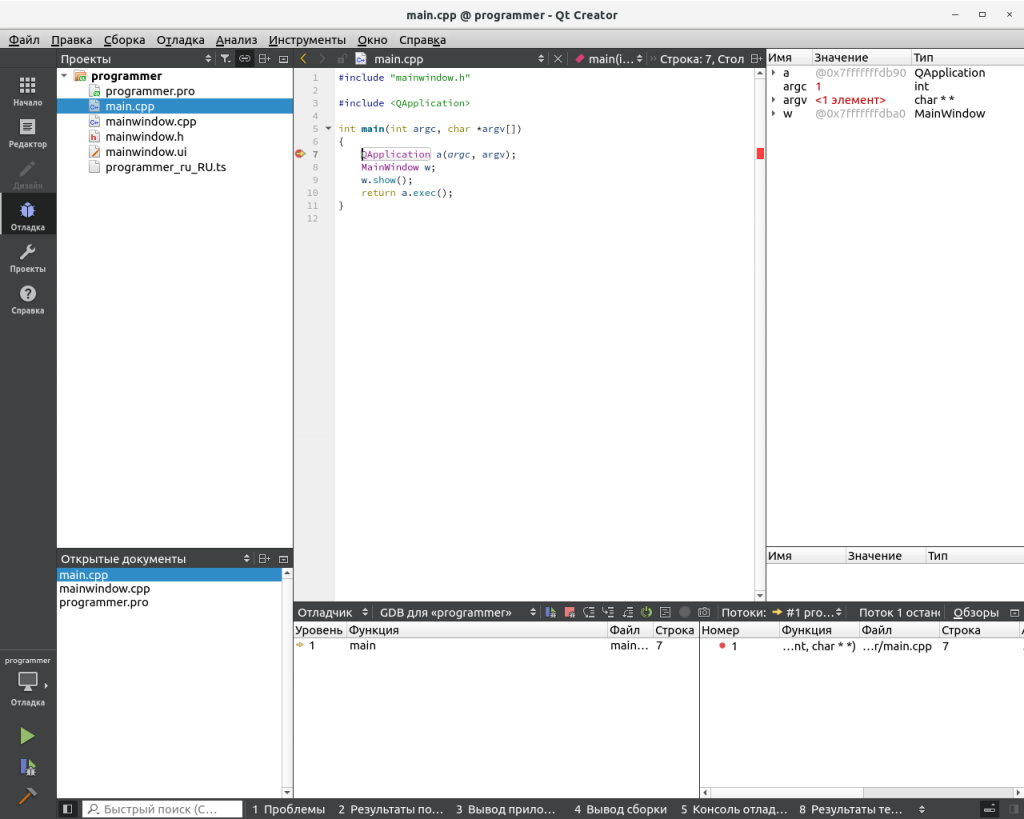Show the 1 Проблемы output pane
1024x819 pixels.
[x=289, y=809]
